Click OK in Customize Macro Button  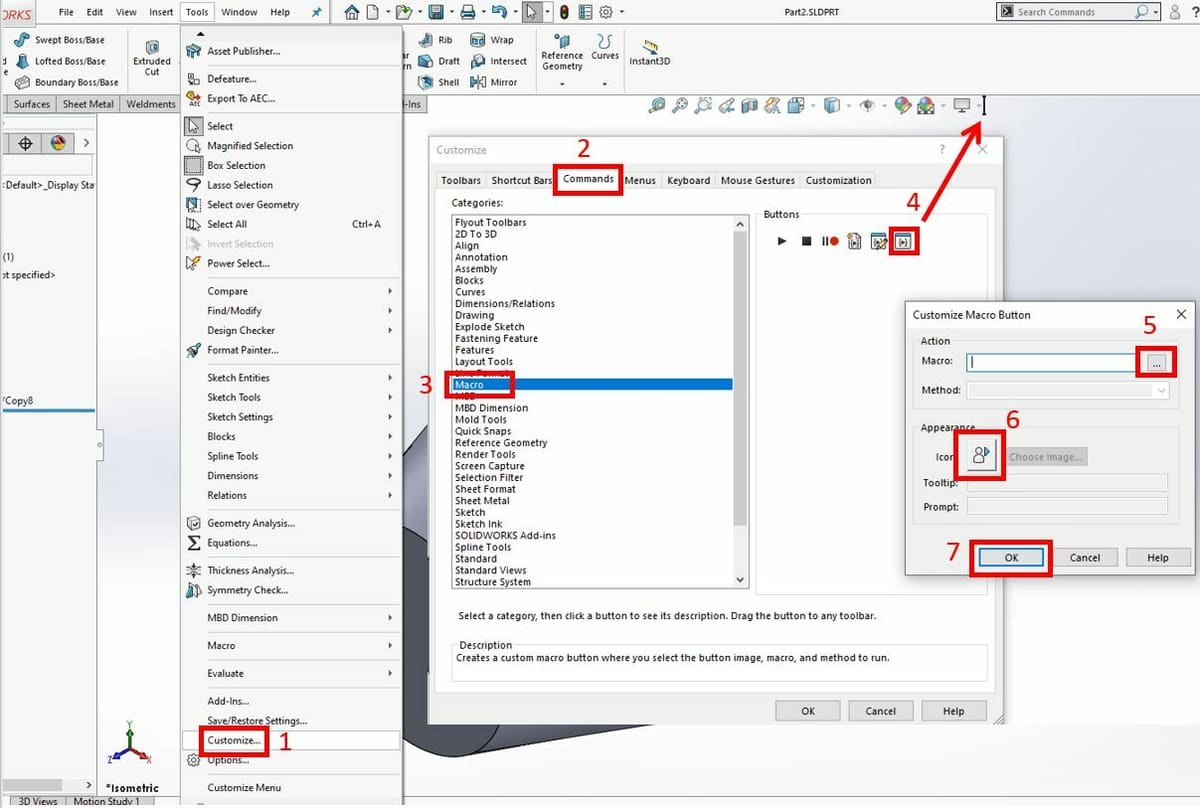pyautogui.click(x=1011, y=558)
